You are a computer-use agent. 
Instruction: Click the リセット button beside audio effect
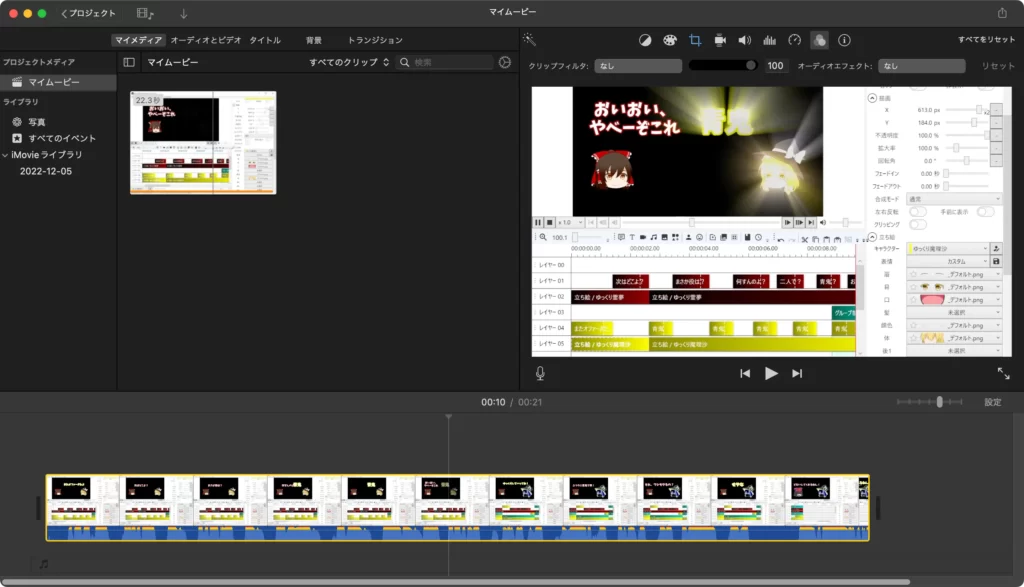coord(998,66)
